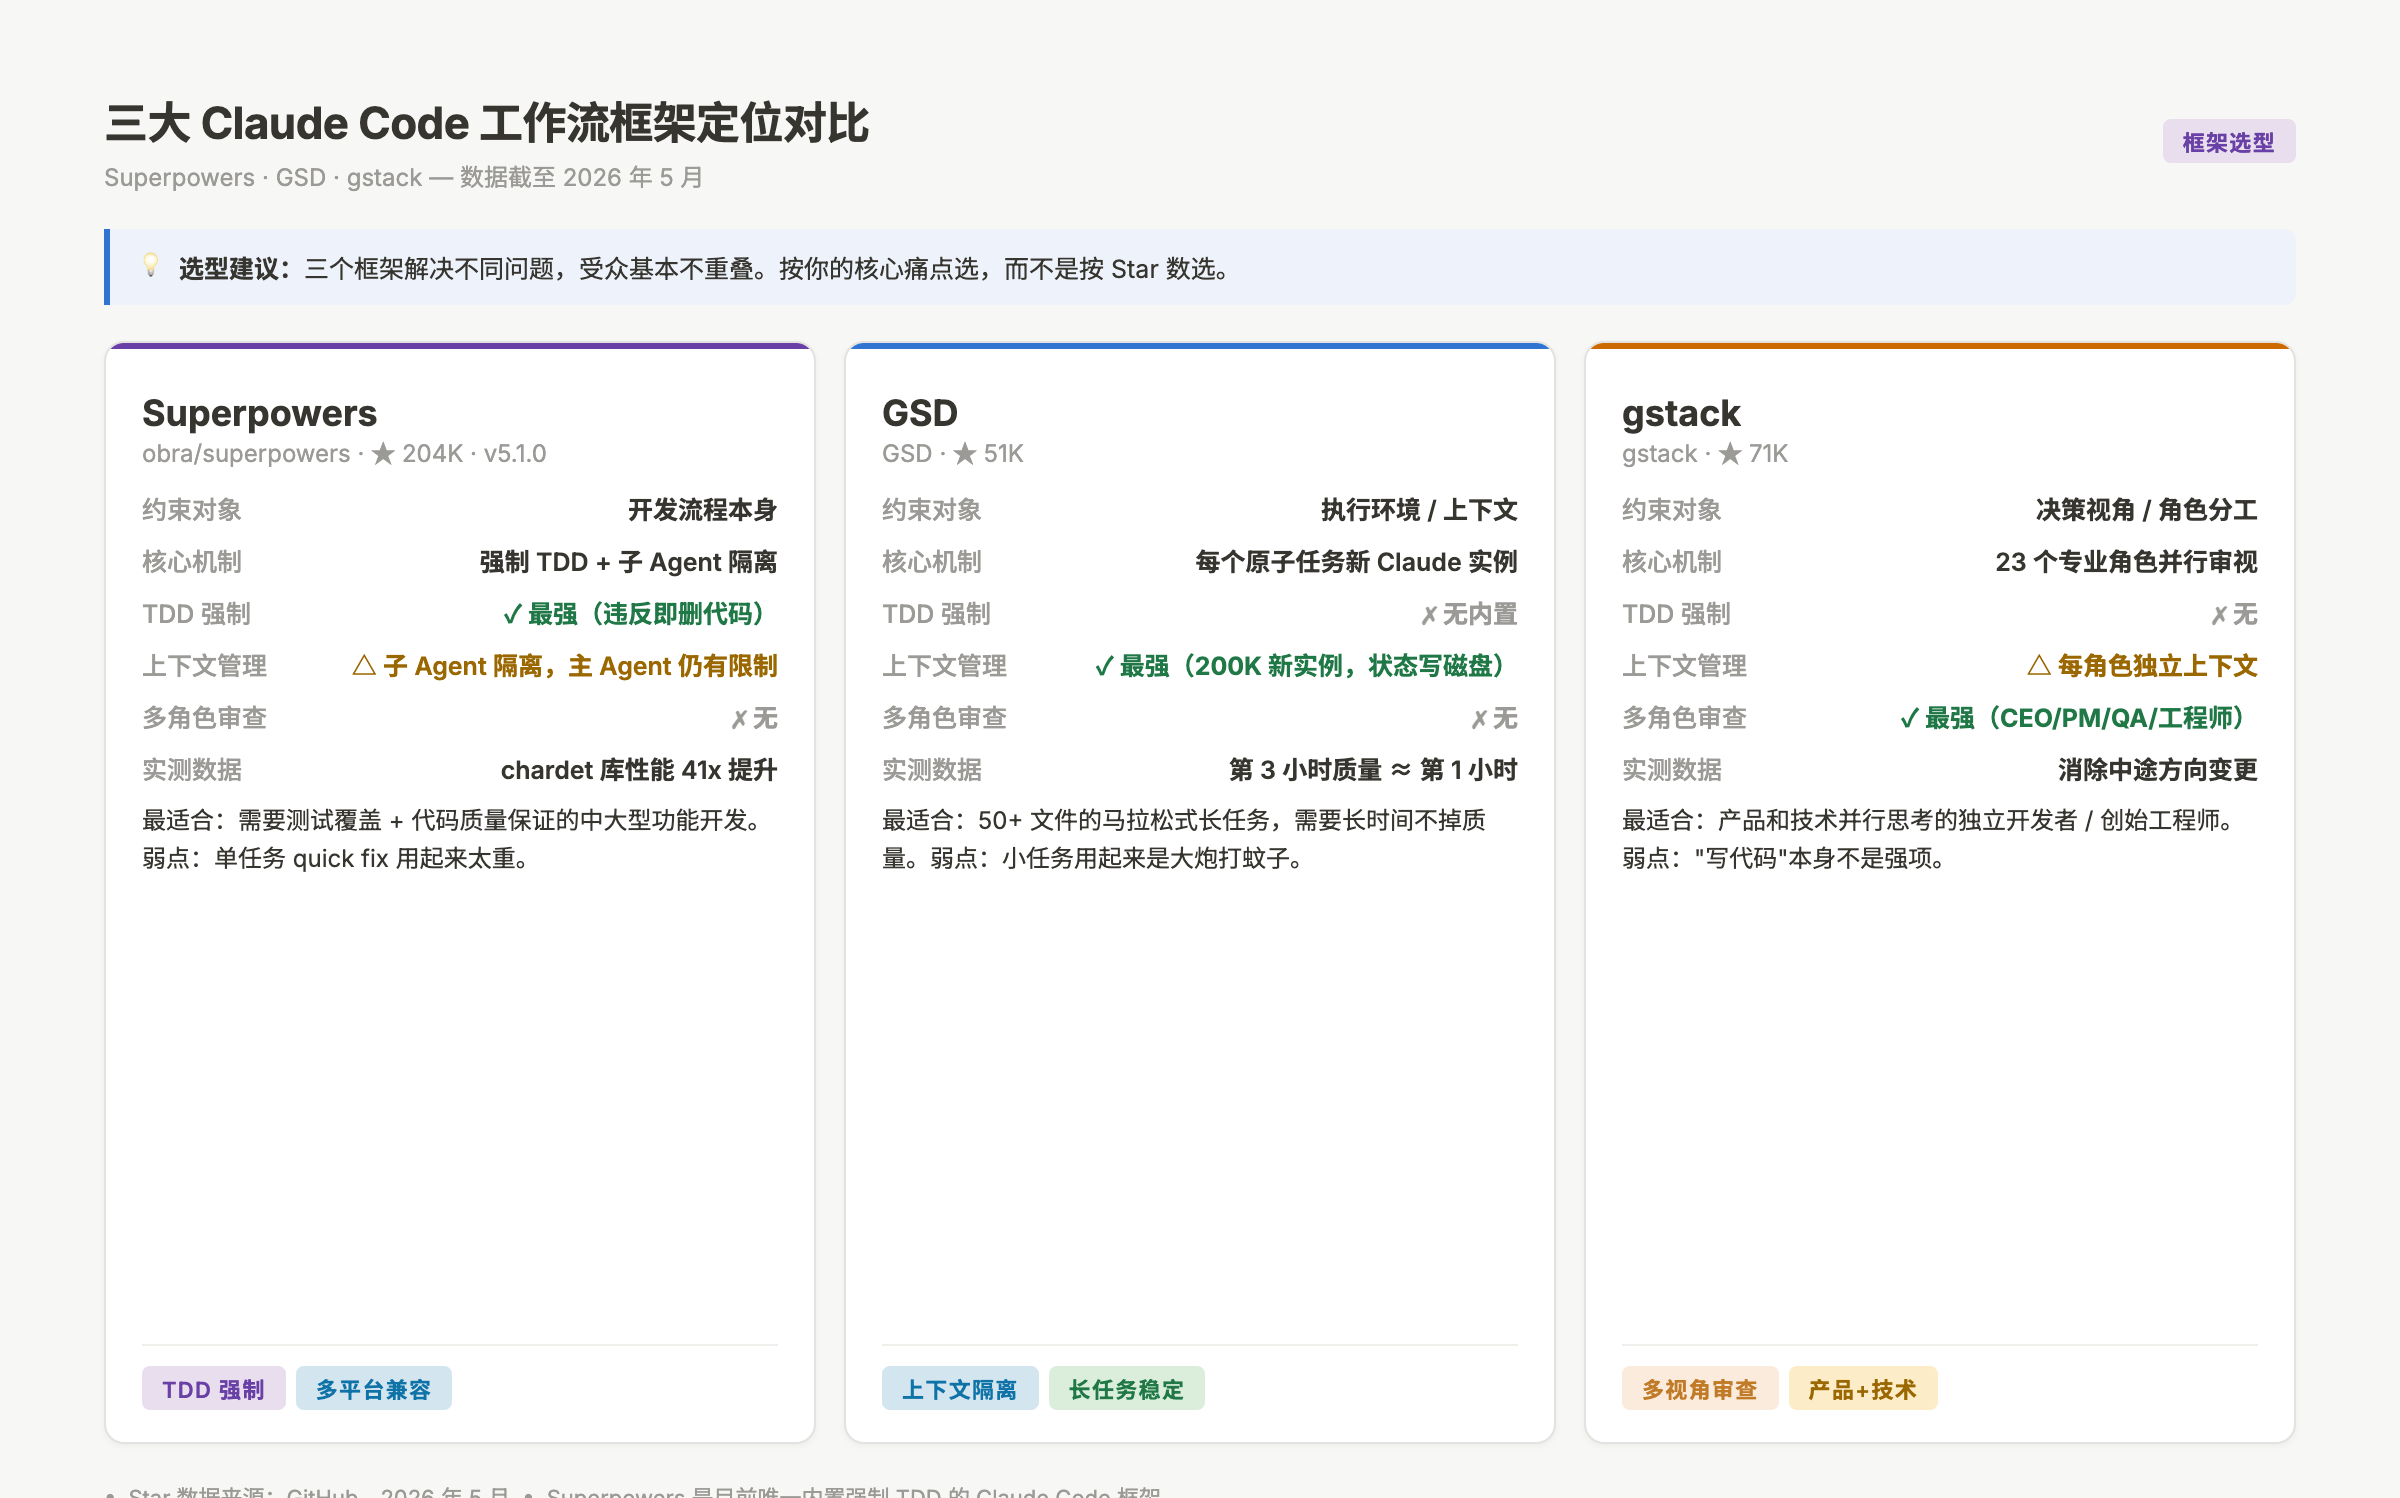Viewport: 2400px width, 1498px height.
Task: Select the TDD 强制 tag on the Superpowers card
Action: (214, 1388)
